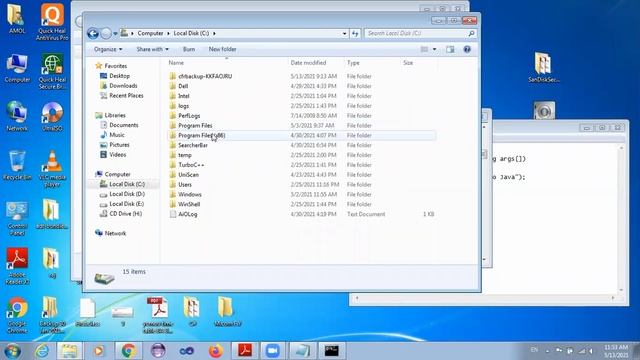The image size is (640, 360).
Task: Sort by the Name column header
Action: (x=176, y=63)
